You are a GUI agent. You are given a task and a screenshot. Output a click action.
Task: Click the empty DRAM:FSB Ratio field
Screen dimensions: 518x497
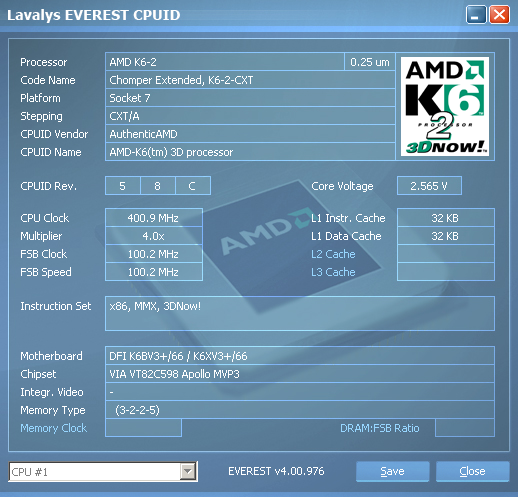coord(465,428)
